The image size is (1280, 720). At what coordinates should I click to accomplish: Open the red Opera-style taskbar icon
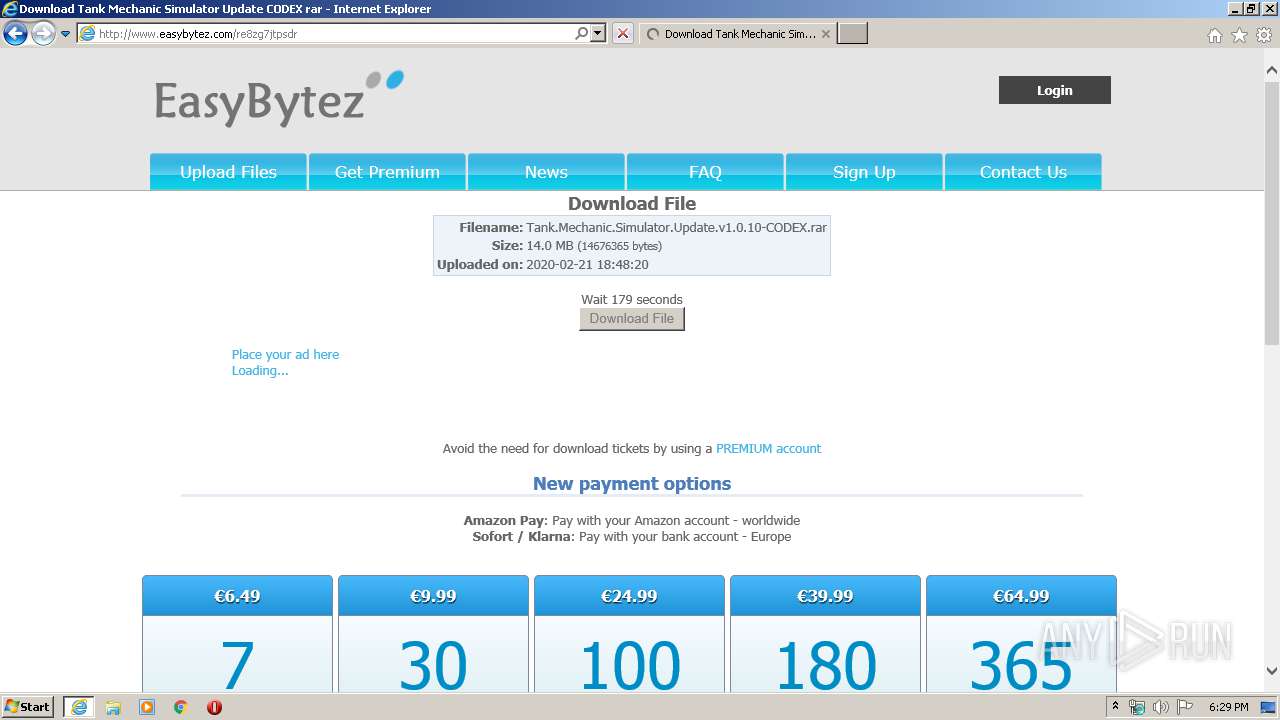pyautogui.click(x=214, y=707)
